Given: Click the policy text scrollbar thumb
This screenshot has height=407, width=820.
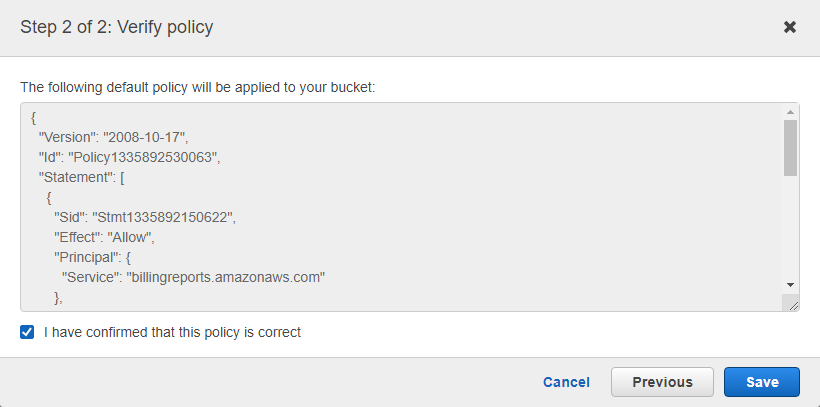Looking at the screenshot, I should [790, 148].
